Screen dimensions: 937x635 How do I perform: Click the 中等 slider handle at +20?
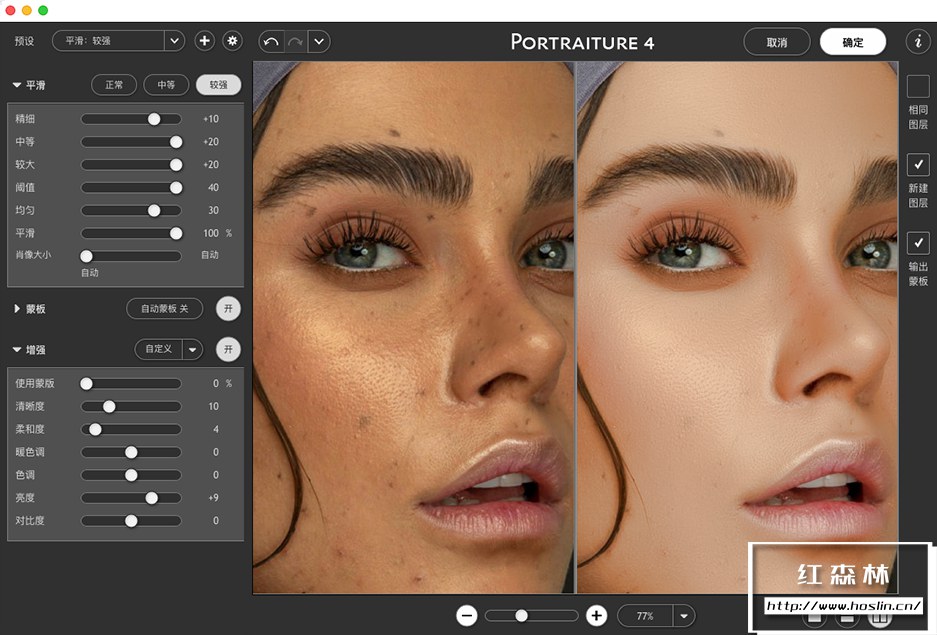(176, 142)
